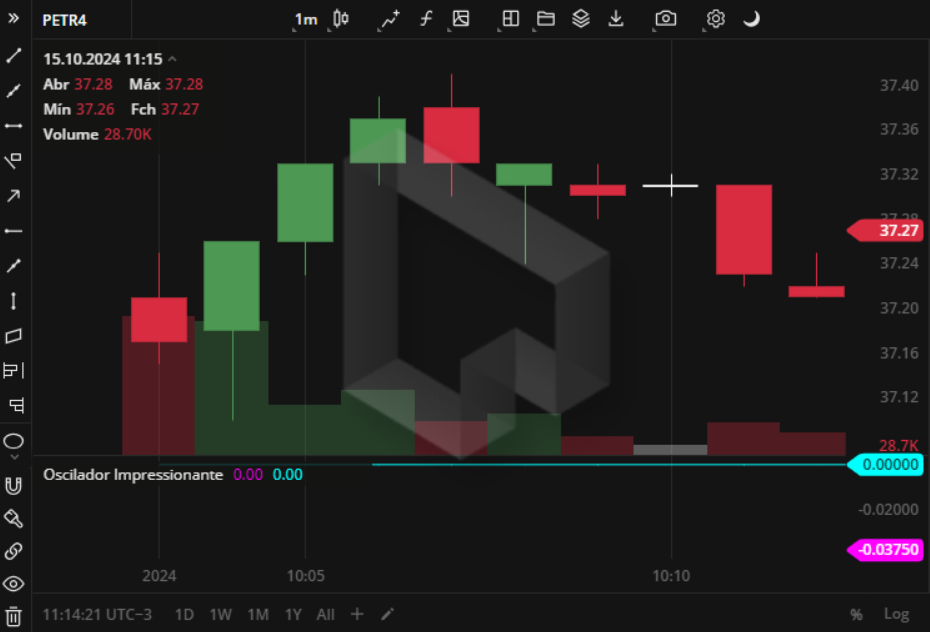Add a custom range with plus button

point(357,614)
